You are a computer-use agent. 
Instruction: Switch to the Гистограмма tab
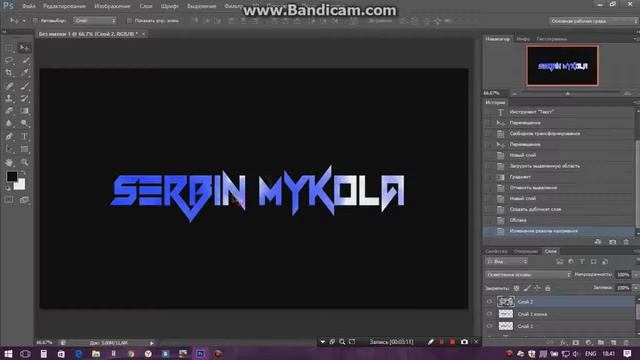tap(551, 39)
